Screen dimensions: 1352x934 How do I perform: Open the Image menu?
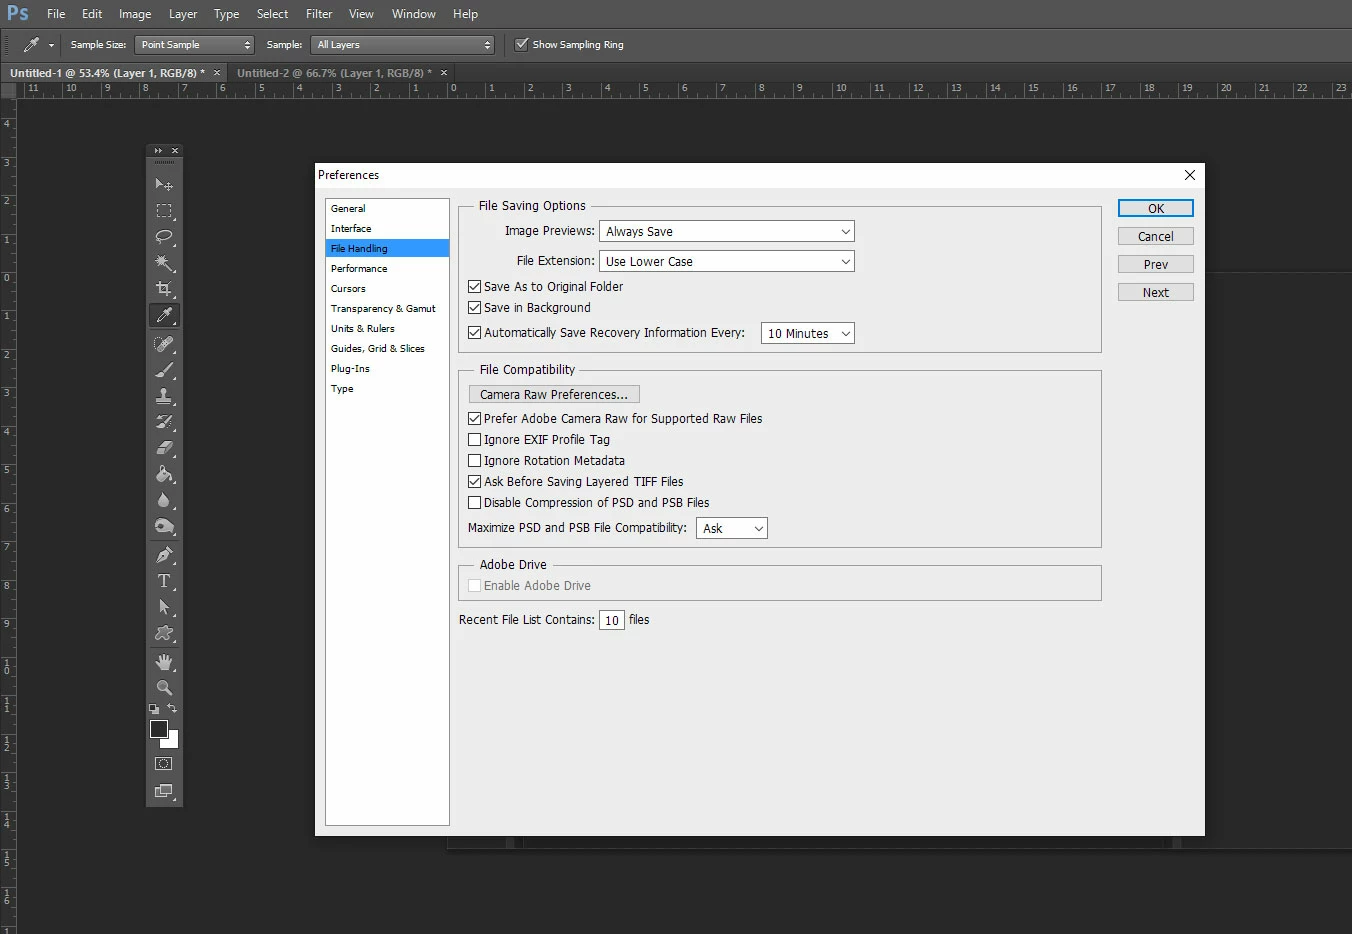click(135, 14)
